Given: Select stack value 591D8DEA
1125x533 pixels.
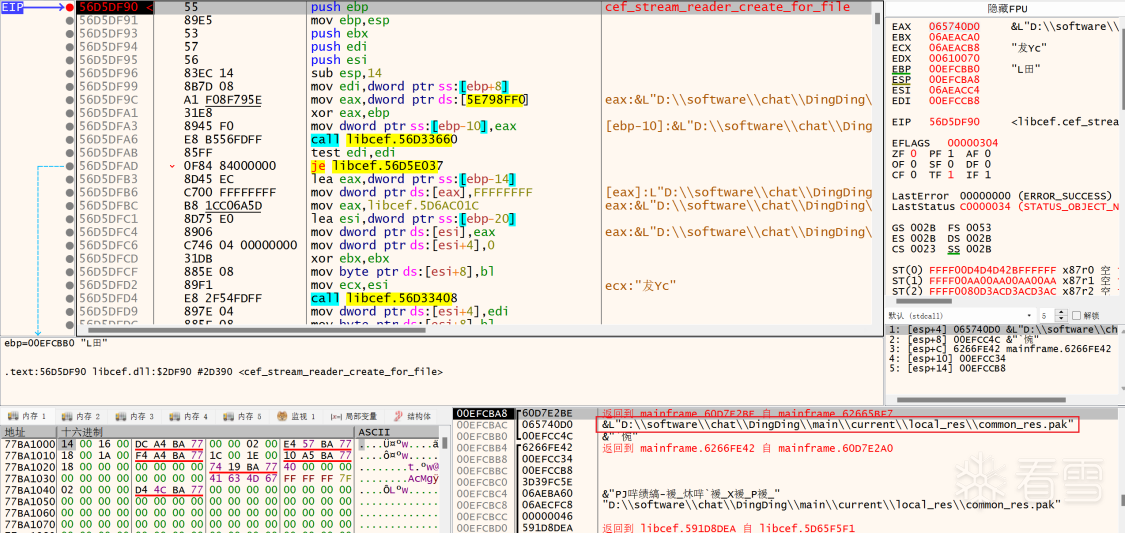Looking at the screenshot, I should [x=547, y=528].
